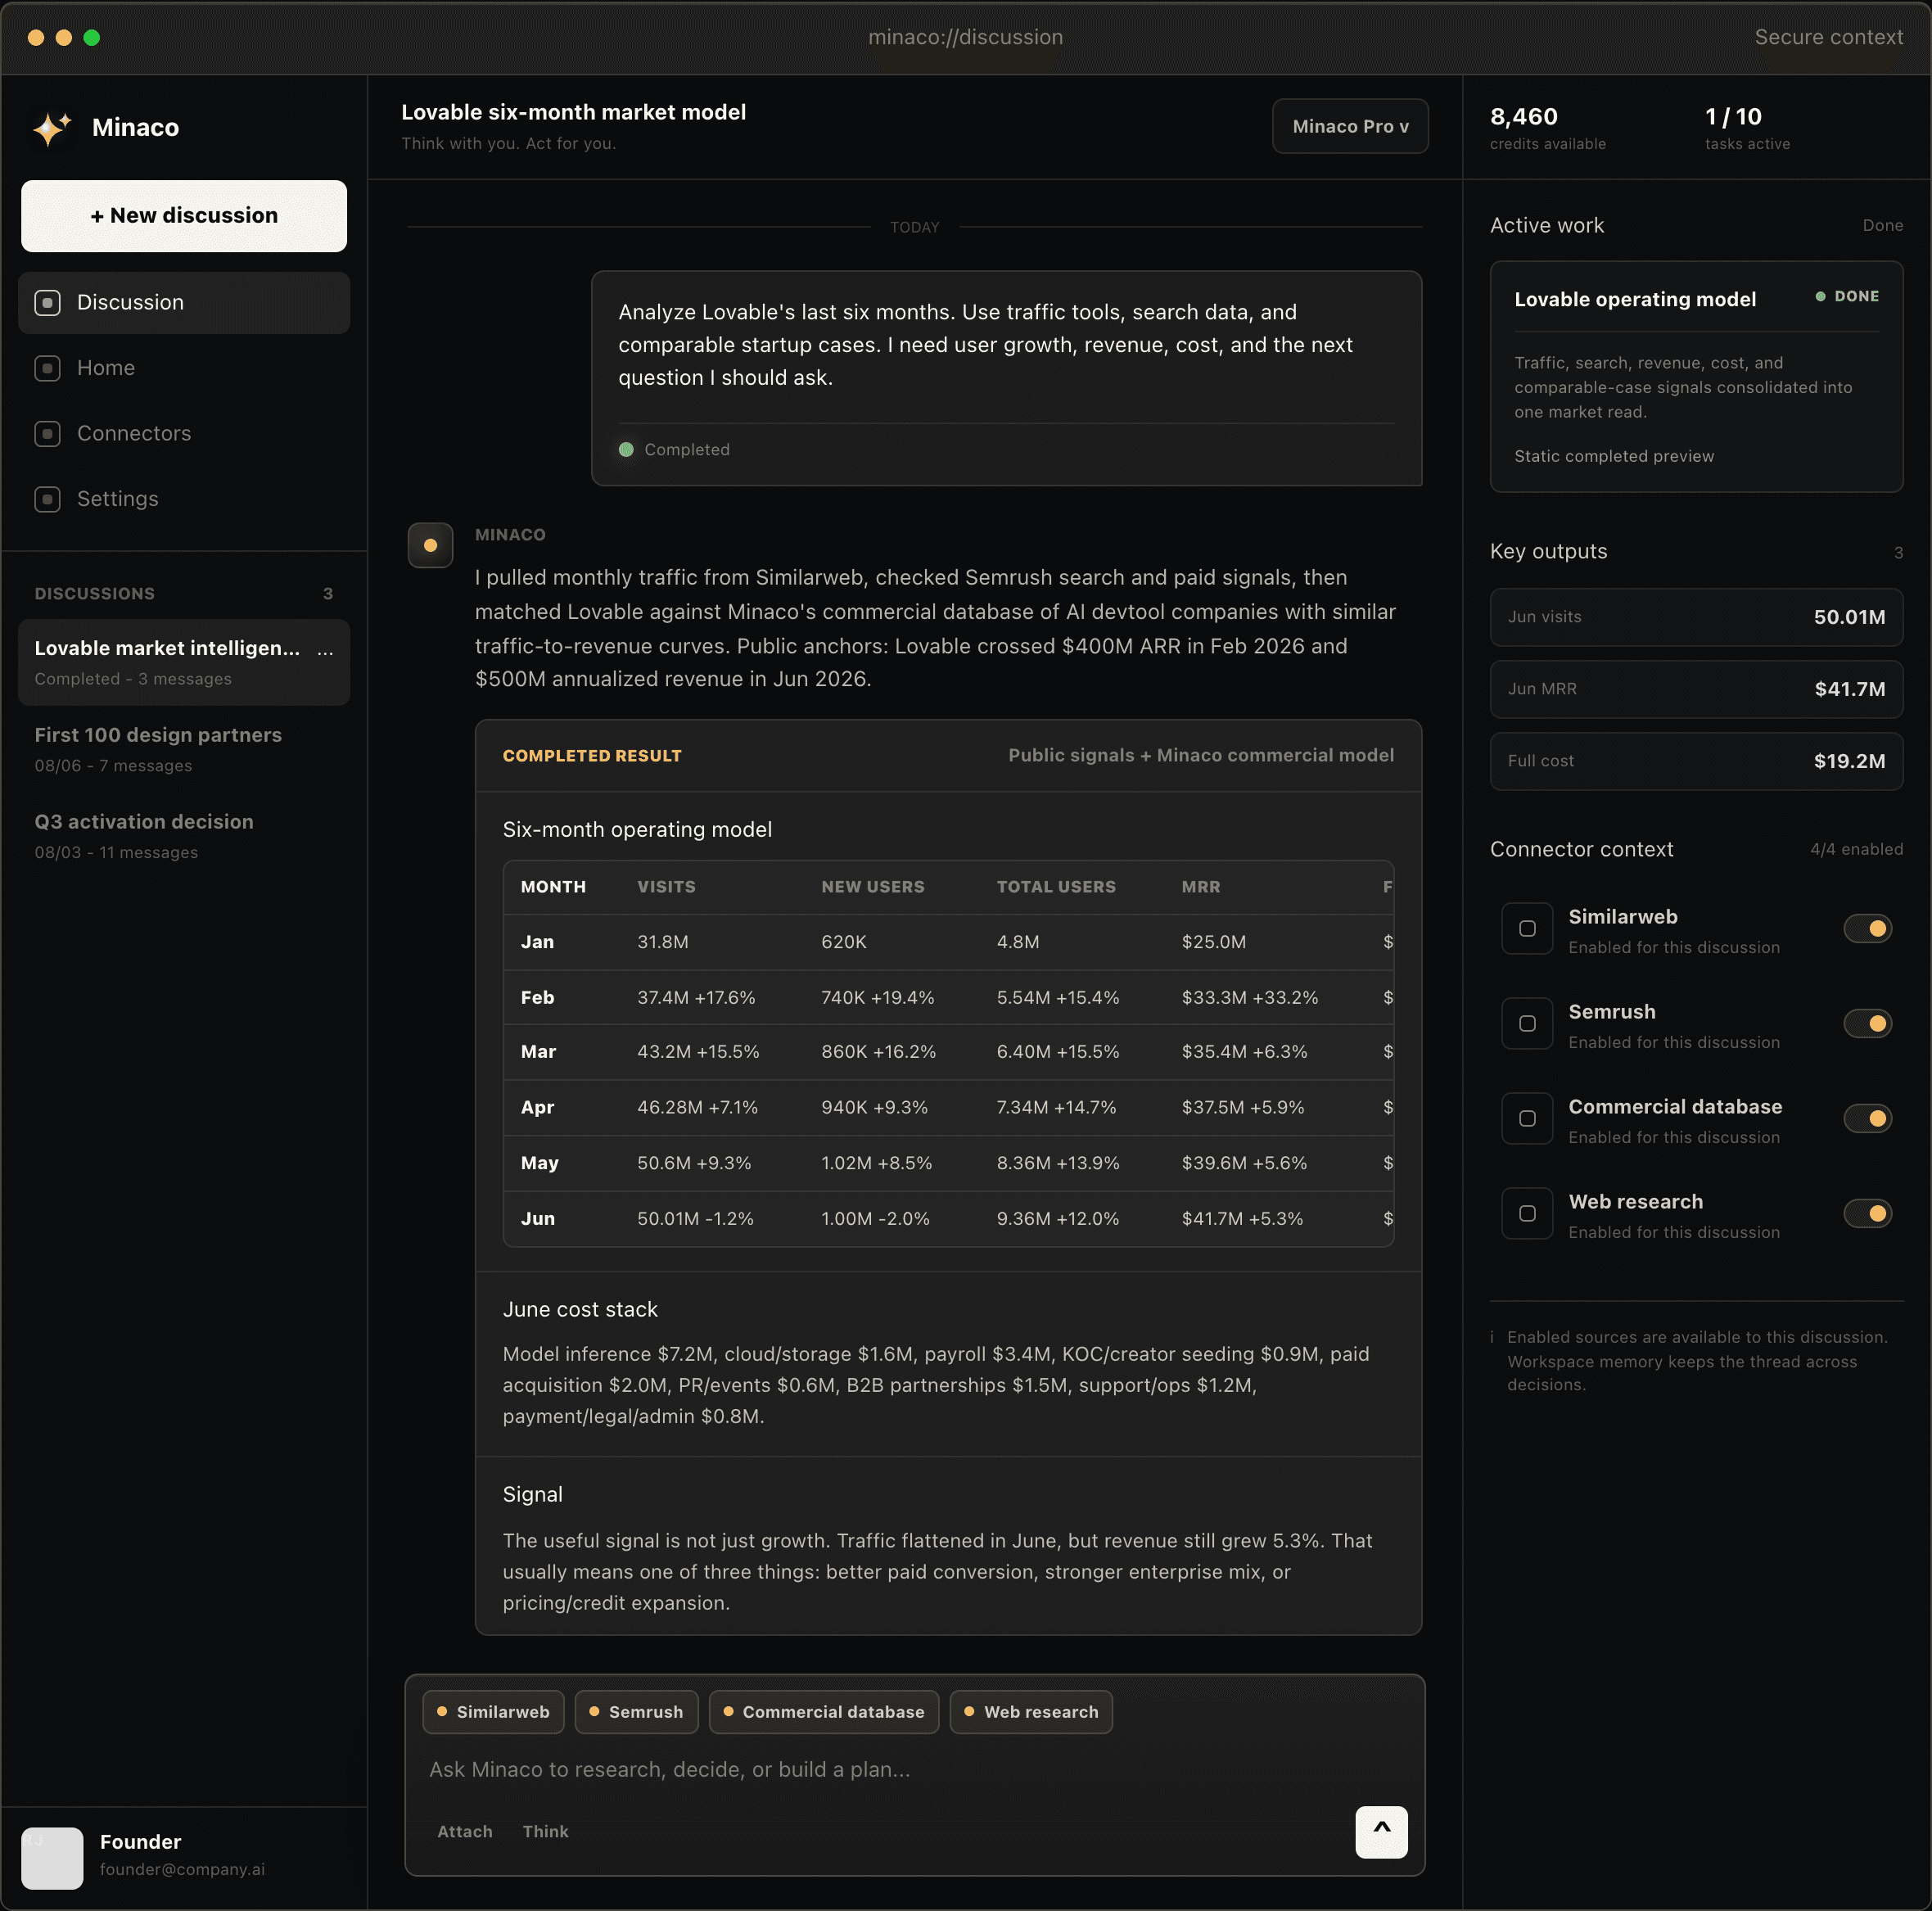The width and height of the screenshot is (1932, 1911).
Task: Click the Commercial database connector icon box
Action: pyautogui.click(x=1527, y=1118)
